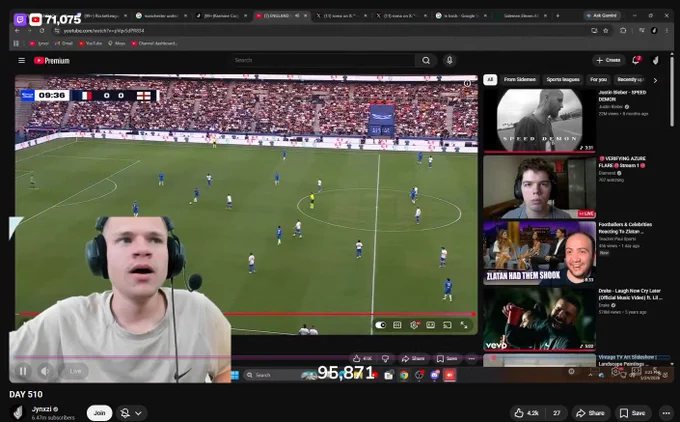Open Jynxzi channel avatar below DAY 510
The width and height of the screenshot is (680, 422).
tap(18, 412)
